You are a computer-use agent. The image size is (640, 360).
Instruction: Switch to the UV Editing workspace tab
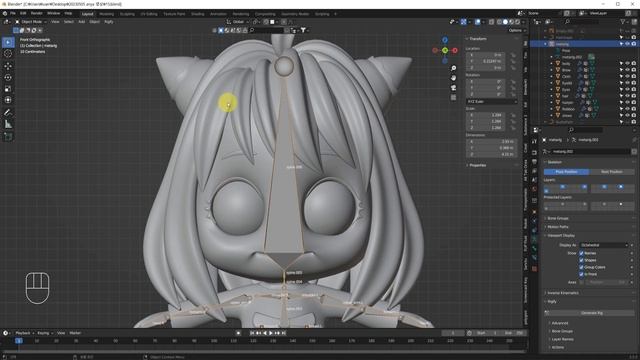click(x=149, y=14)
